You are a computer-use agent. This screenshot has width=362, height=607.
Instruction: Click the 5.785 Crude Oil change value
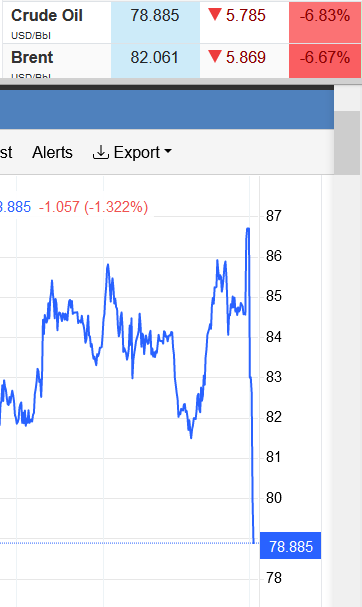[246, 15]
